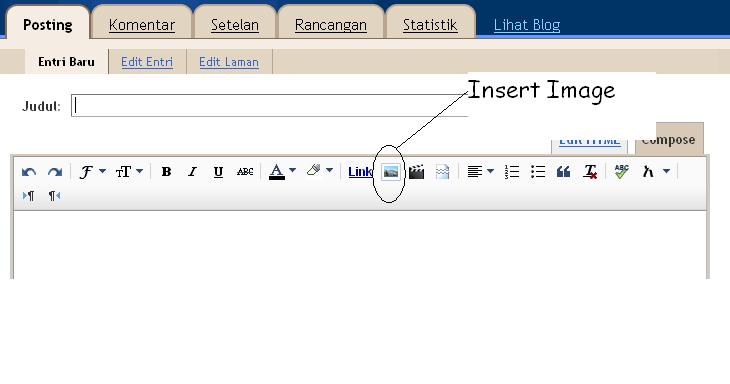Viewport: 730px width, 384px height.
Task: Expand the font family dropdown arrow
Action: pos(102,171)
